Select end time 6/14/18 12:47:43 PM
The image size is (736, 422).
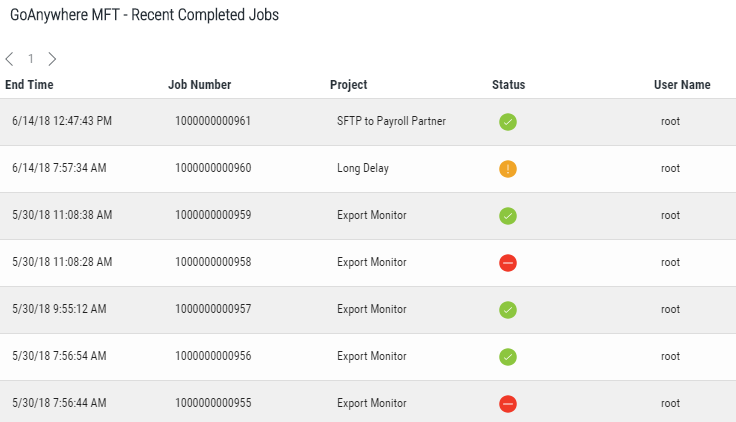pos(62,121)
